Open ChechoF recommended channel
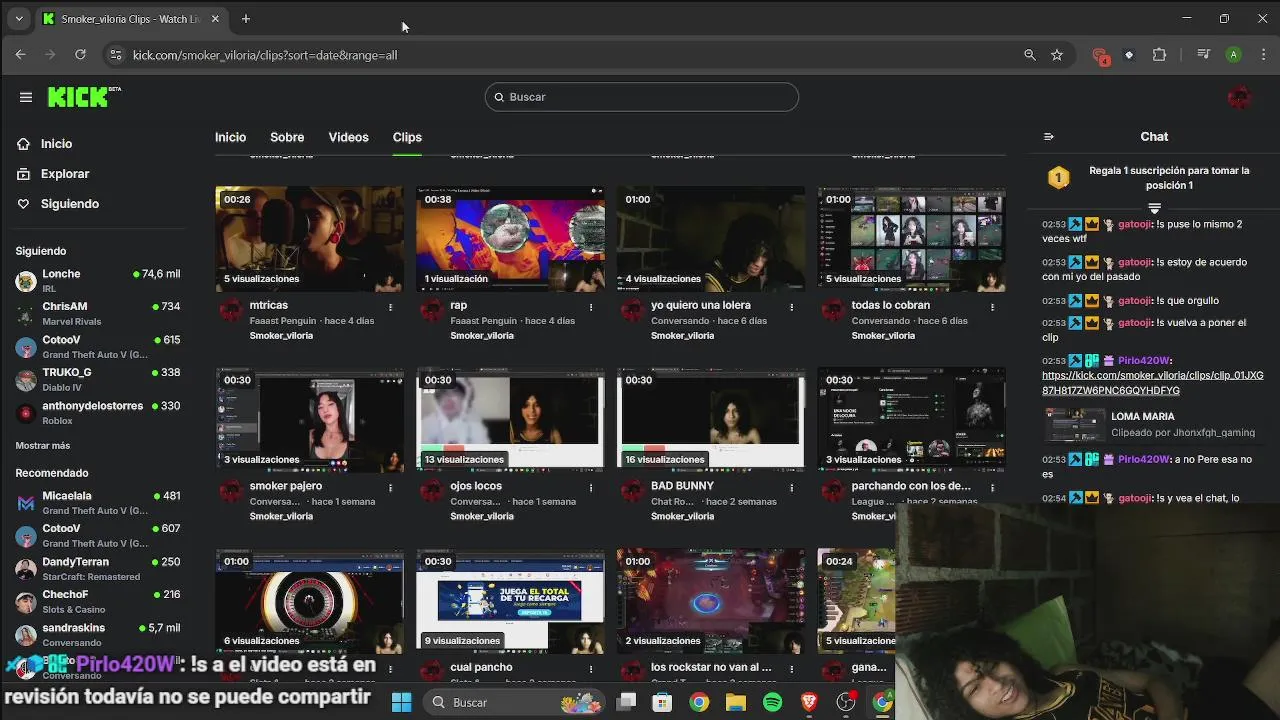Image resolution: width=1280 pixels, height=720 pixels. [97, 601]
